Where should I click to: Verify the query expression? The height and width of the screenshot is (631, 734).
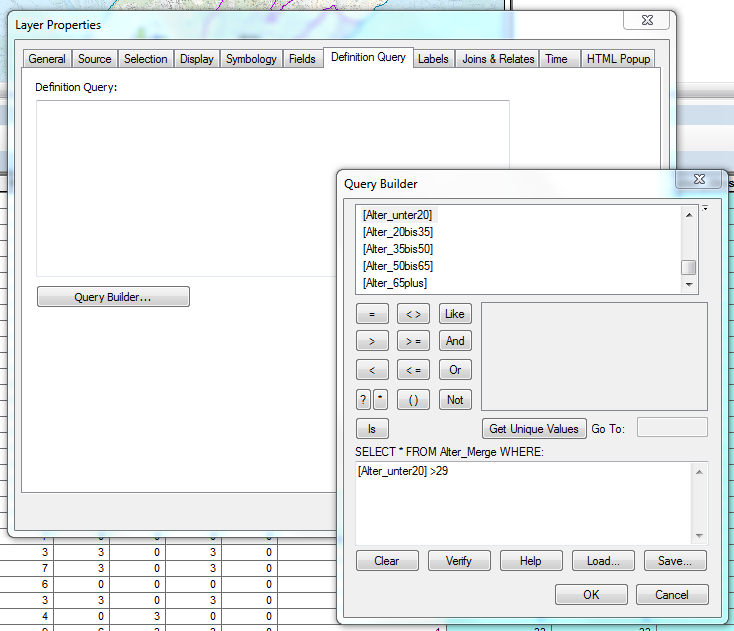click(460, 561)
